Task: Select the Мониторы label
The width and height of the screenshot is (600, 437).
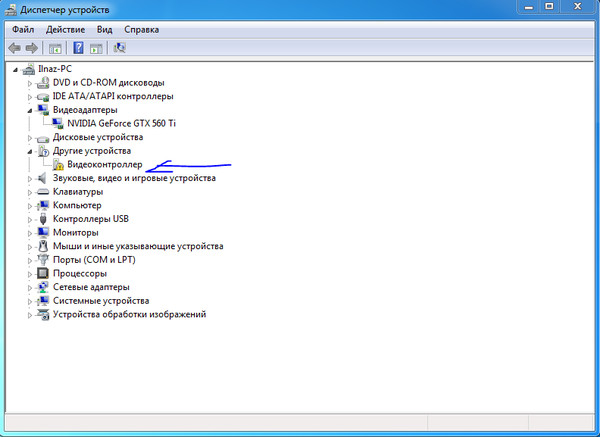Action: [75, 233]
